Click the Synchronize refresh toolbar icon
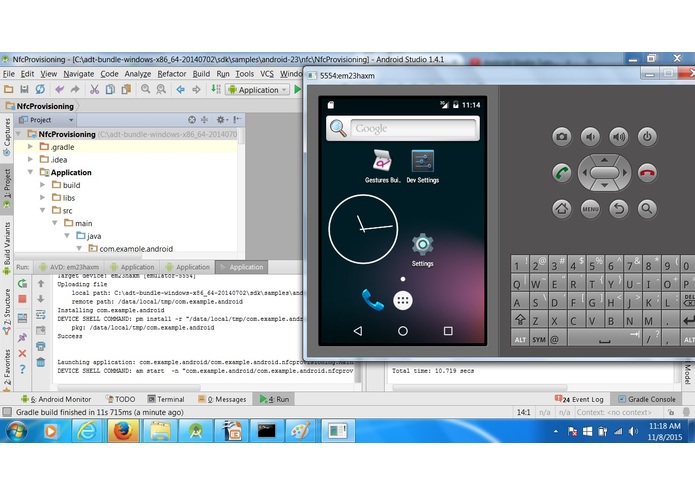The image size is (695, 494). coord(40,89)
